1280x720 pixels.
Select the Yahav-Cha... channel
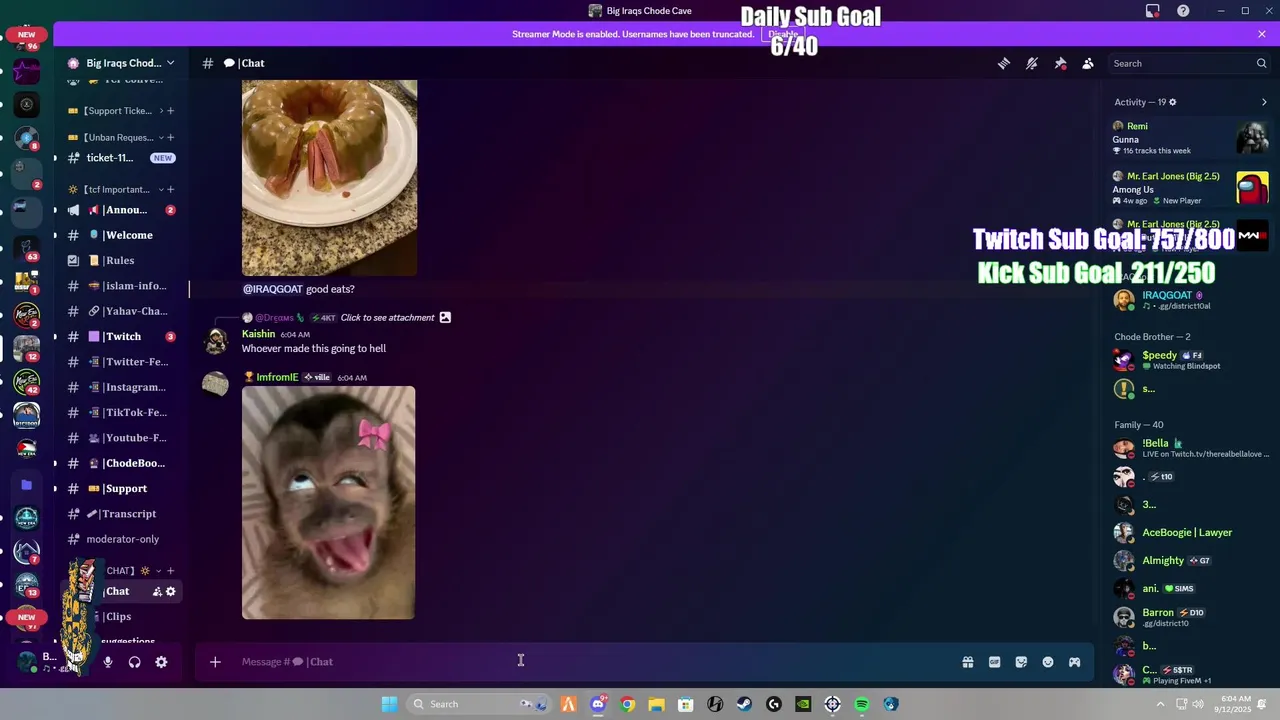(x=121, y=311)
